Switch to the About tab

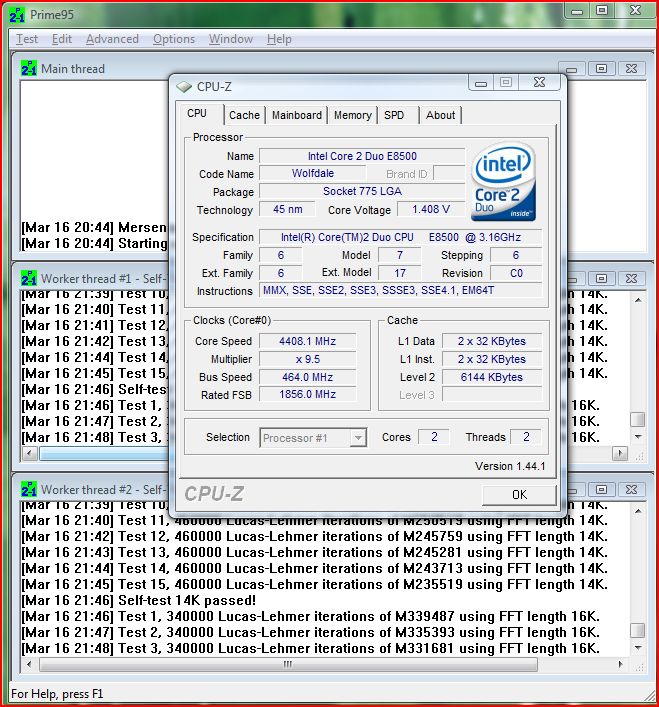pos(440,115)
